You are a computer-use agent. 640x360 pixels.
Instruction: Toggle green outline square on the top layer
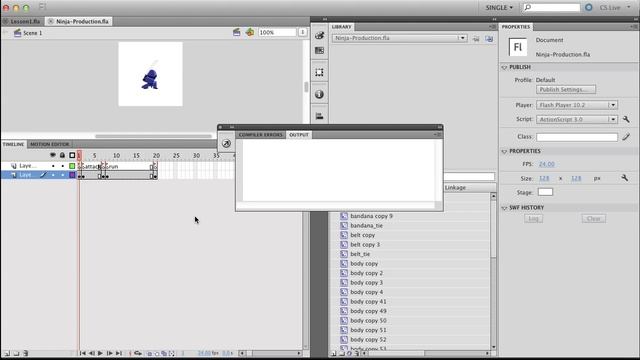72,166
